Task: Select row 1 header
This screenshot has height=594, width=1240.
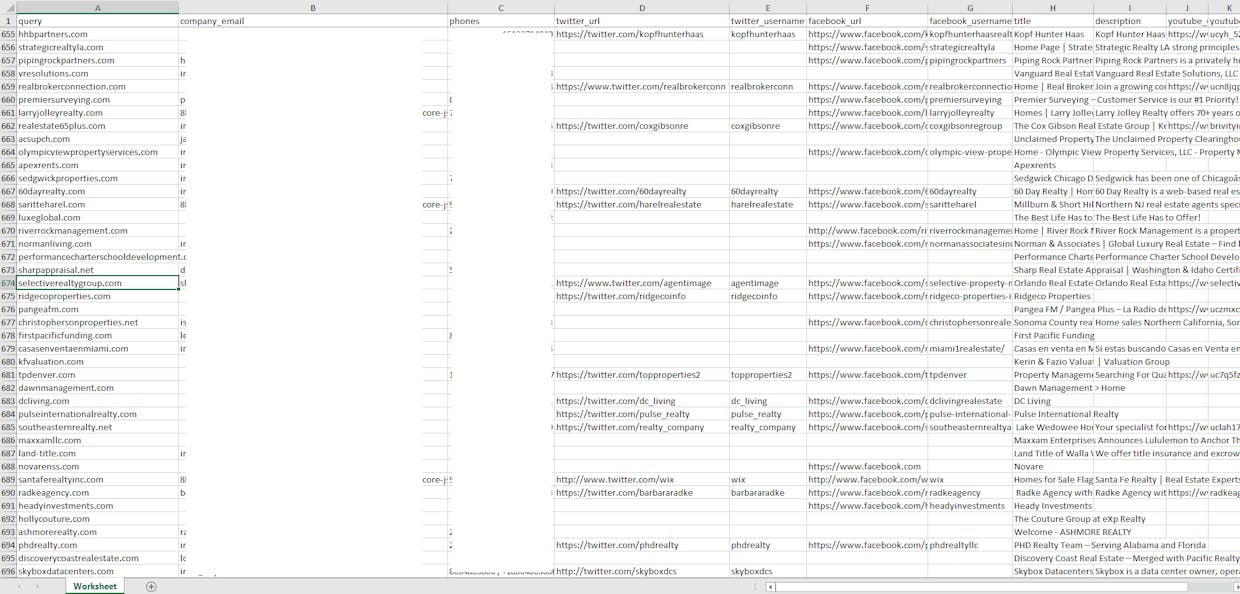Action: coord(8,21)
